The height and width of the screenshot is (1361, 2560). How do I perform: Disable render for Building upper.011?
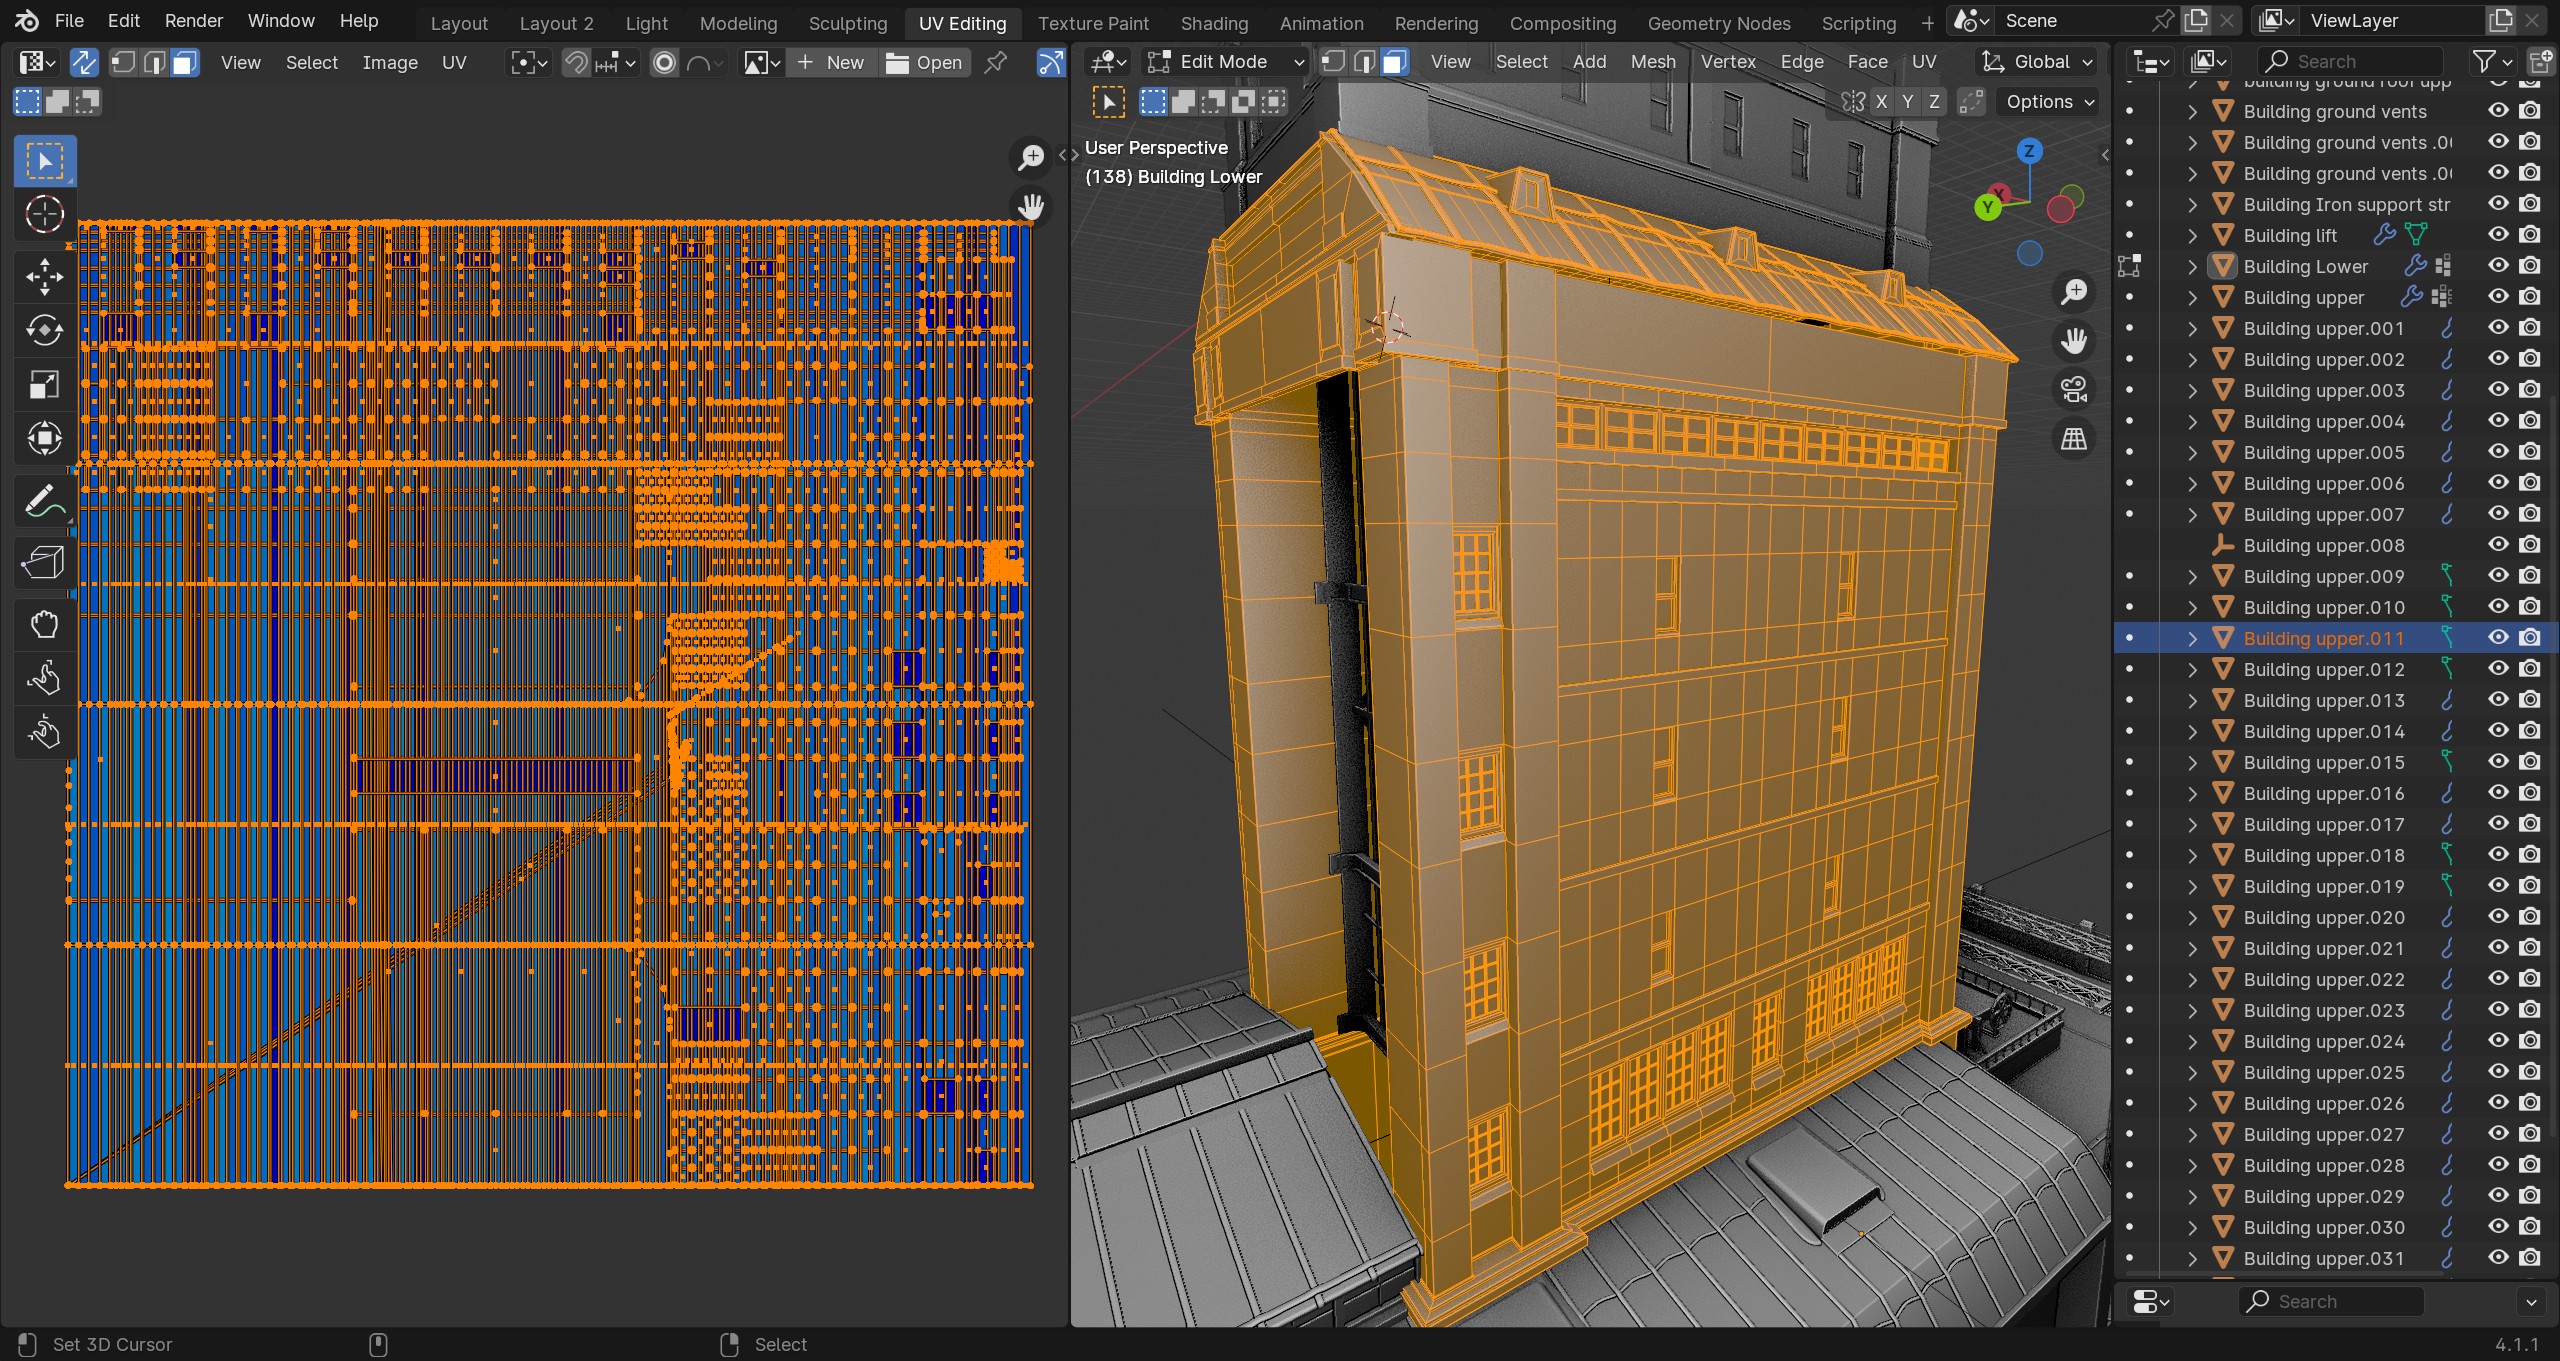(2530, 637)
